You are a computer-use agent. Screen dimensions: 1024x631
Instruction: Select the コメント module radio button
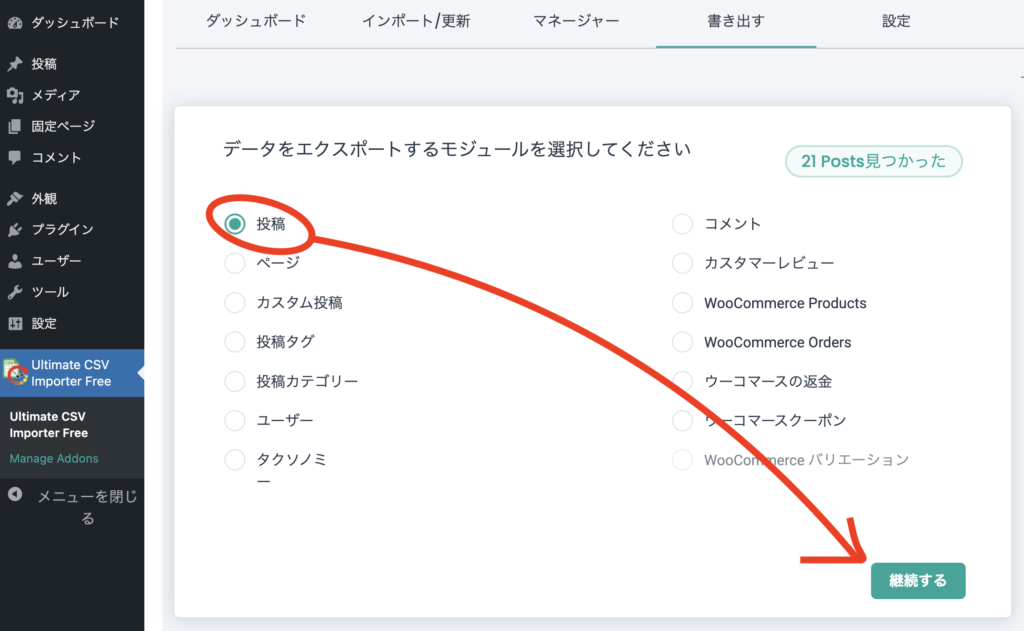pyautogui.click(x=682, y=224)
